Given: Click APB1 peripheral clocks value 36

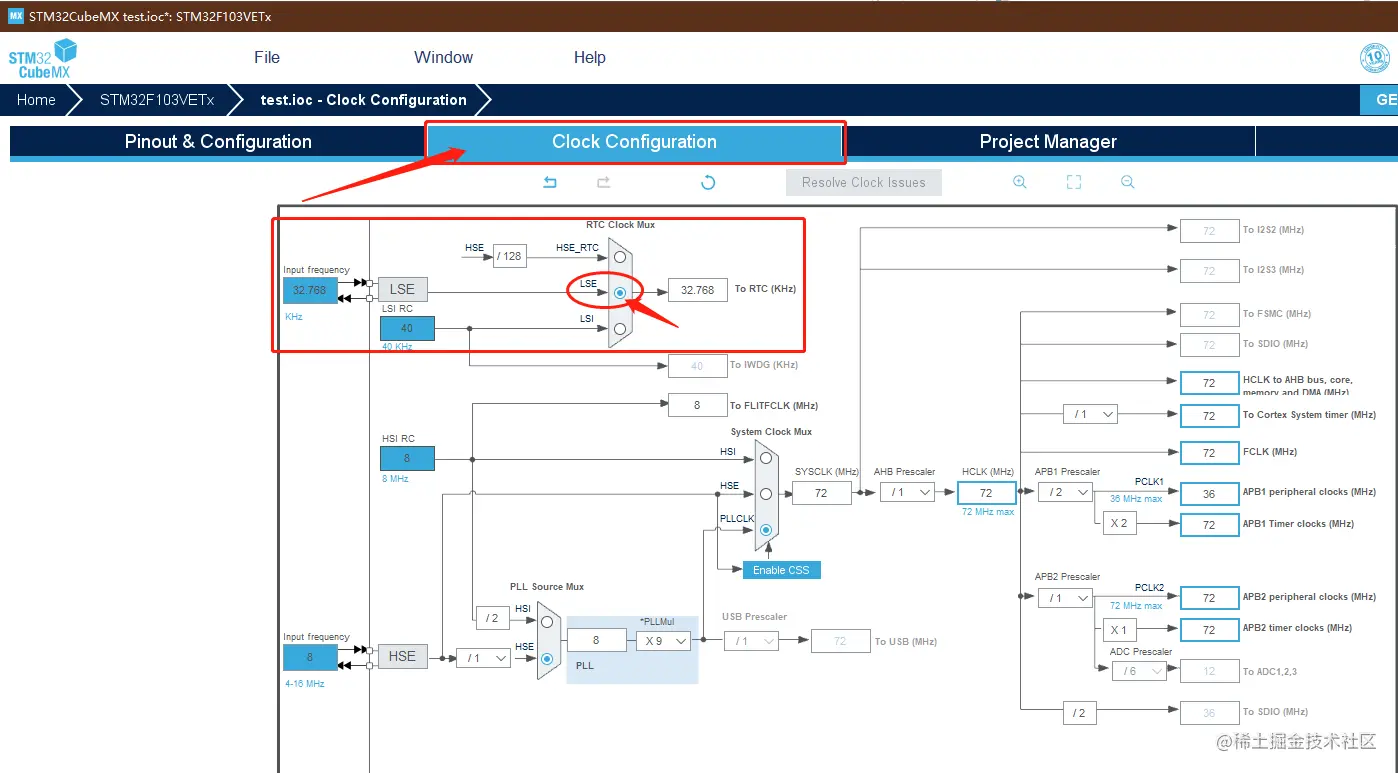Looking at the screenshot, I should pos(1209,494).
